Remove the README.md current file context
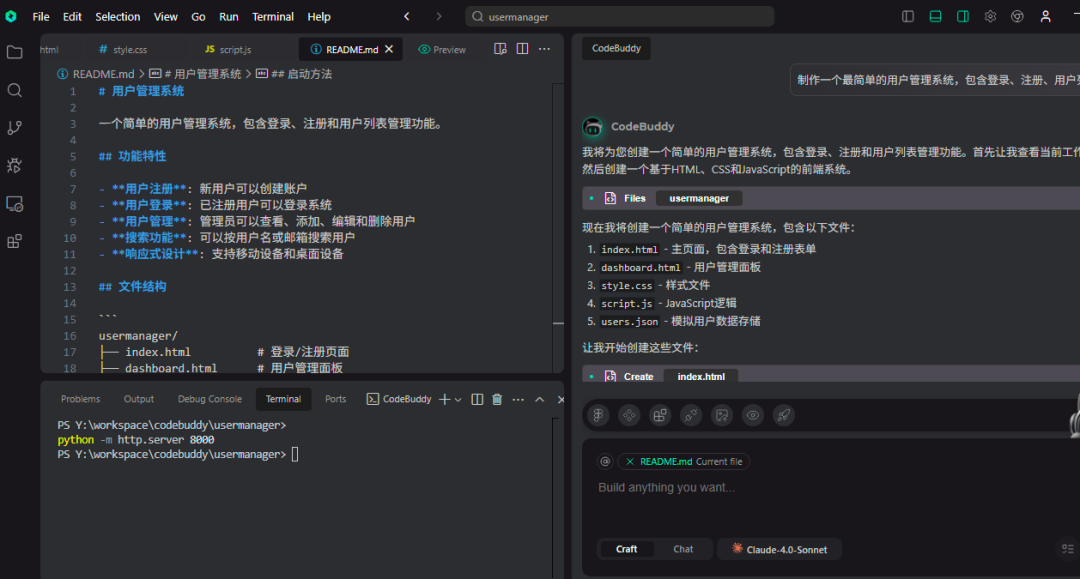 pyautogui.click(x=630, y=461)
